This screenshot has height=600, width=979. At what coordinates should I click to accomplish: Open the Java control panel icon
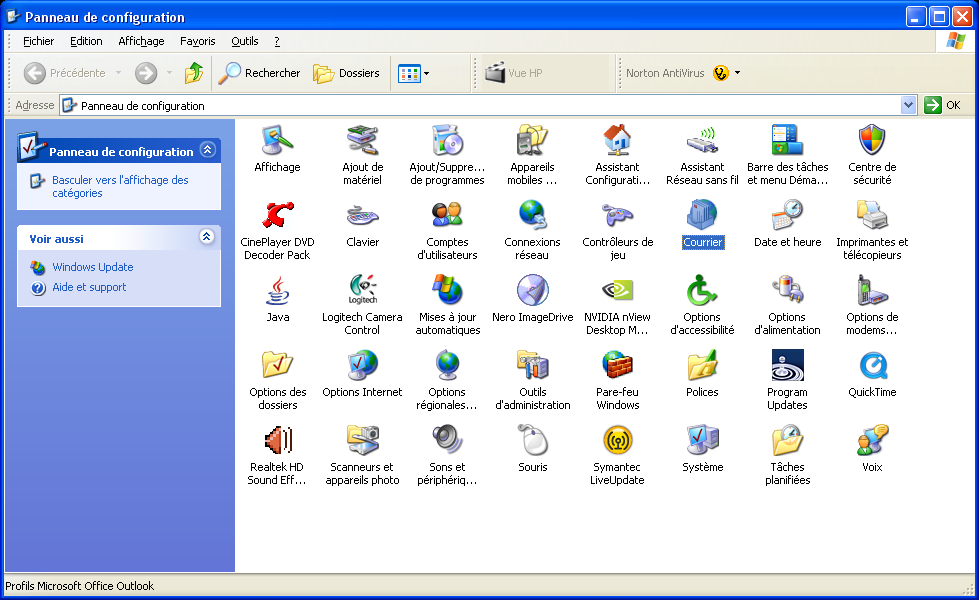point(277,291)
